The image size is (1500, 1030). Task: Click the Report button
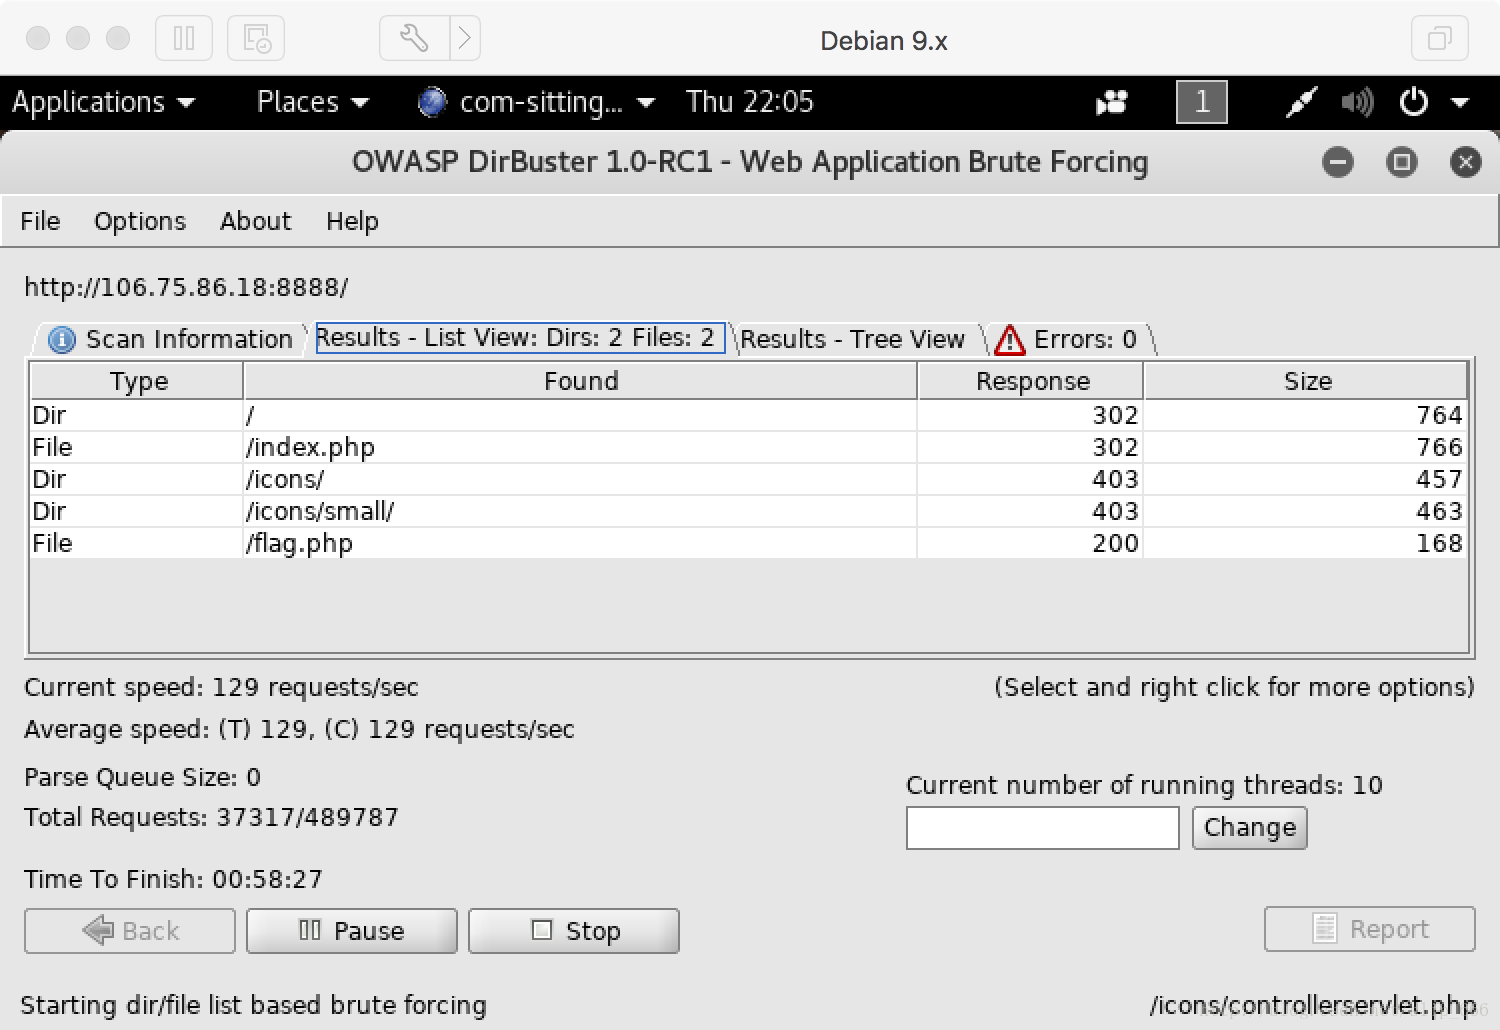pyautogui.click(x=1370, y=929)
